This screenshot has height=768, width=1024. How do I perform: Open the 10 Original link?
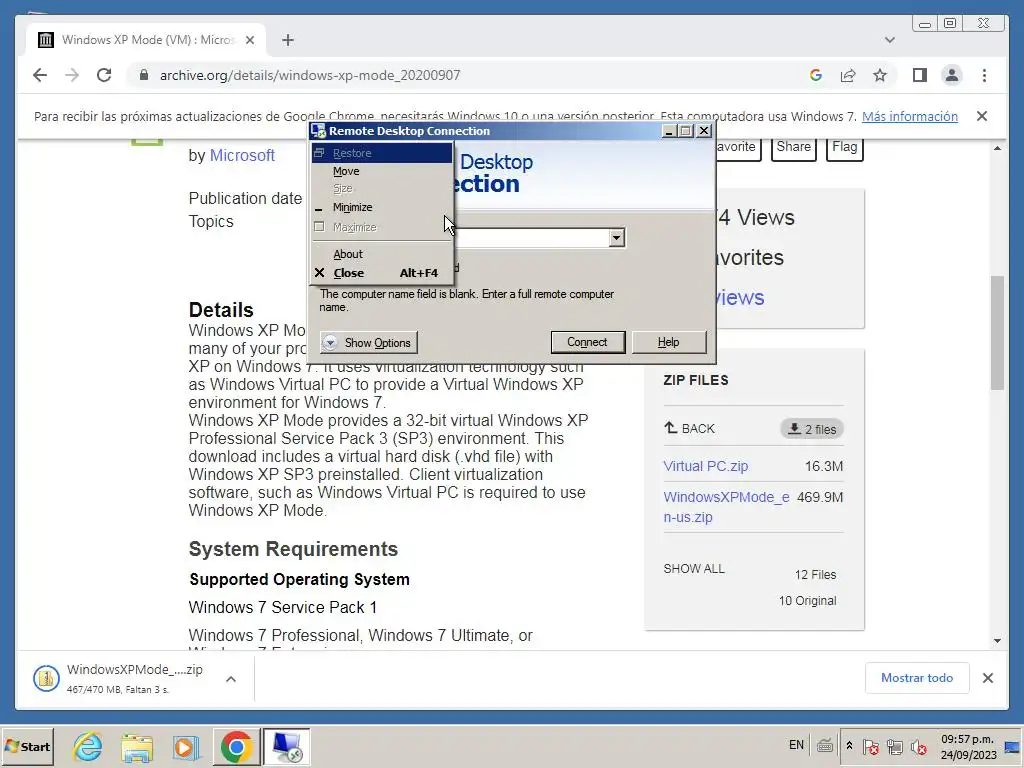pyautogui.click(x=807, y=601)
